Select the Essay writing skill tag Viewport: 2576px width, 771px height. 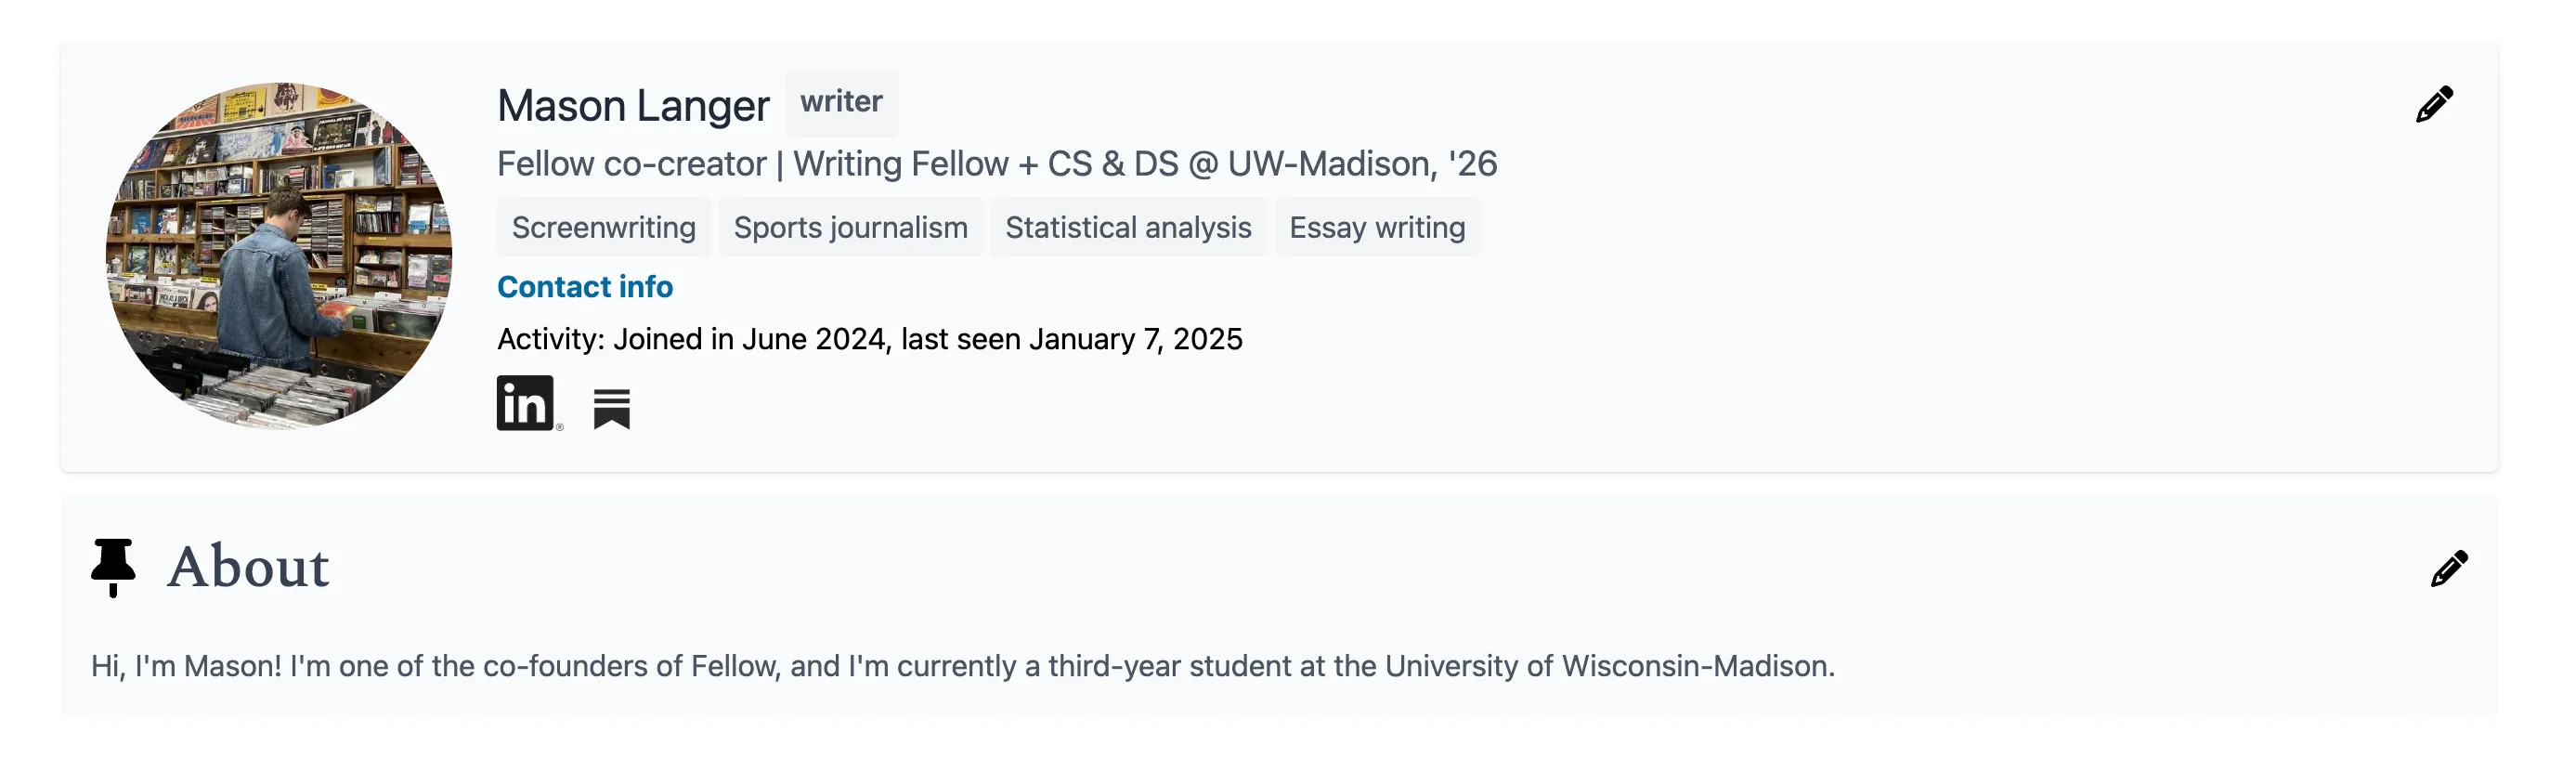[x=1377, y=227]
